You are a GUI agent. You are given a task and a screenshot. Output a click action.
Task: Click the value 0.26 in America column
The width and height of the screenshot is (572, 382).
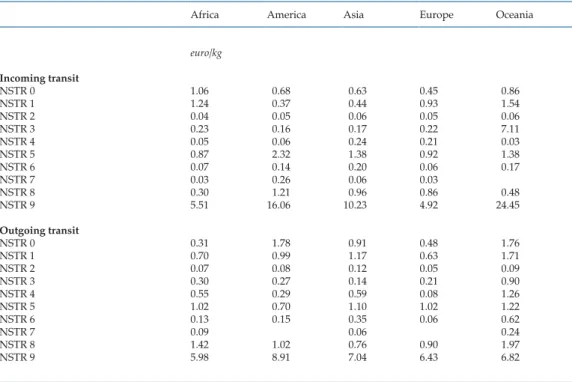[281, 180]
